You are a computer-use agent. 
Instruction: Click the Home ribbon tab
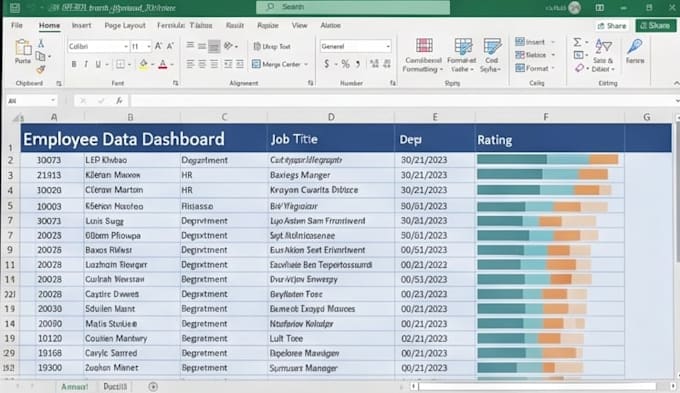pyautogui.click(x=49, y=25)
